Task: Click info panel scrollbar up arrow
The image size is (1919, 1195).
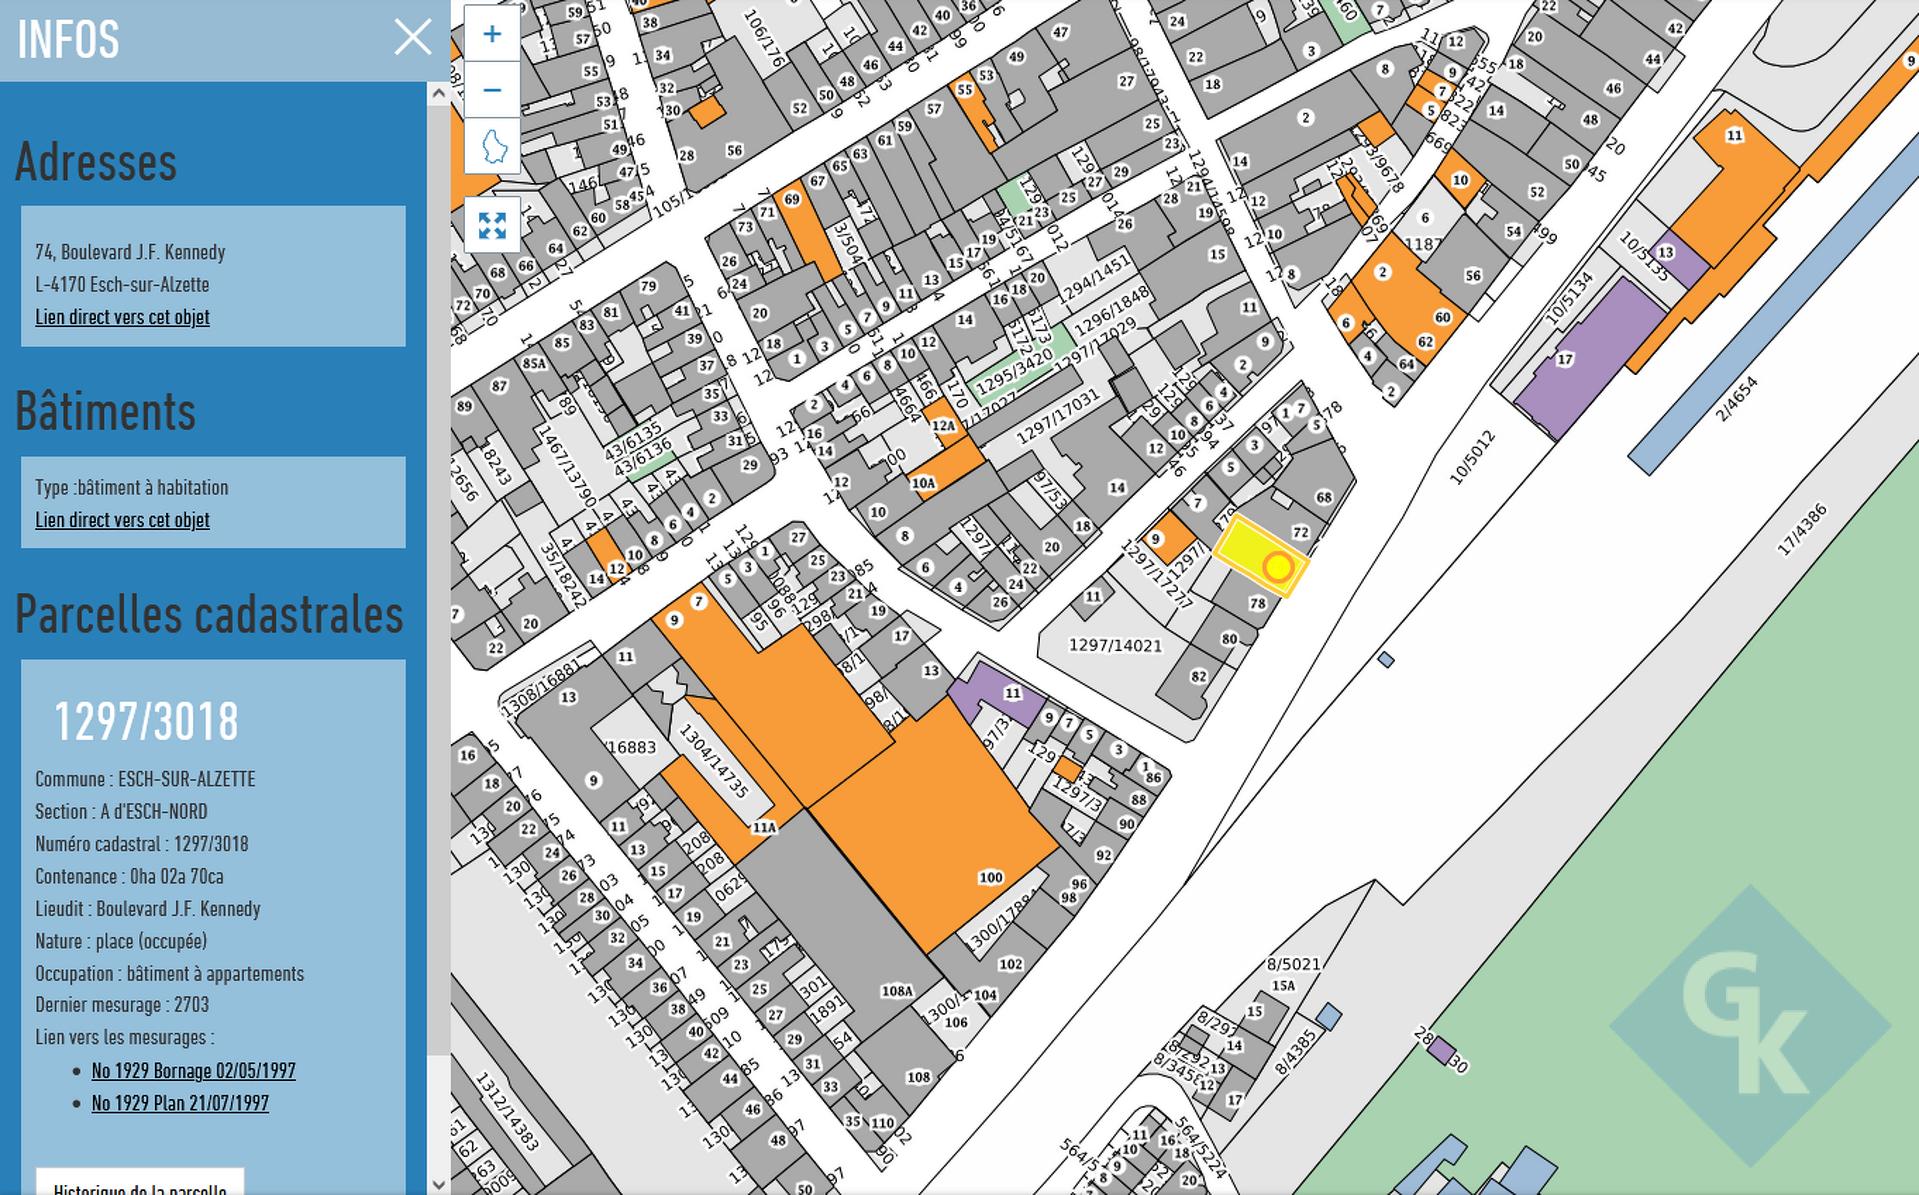Action: click(438, 94)
